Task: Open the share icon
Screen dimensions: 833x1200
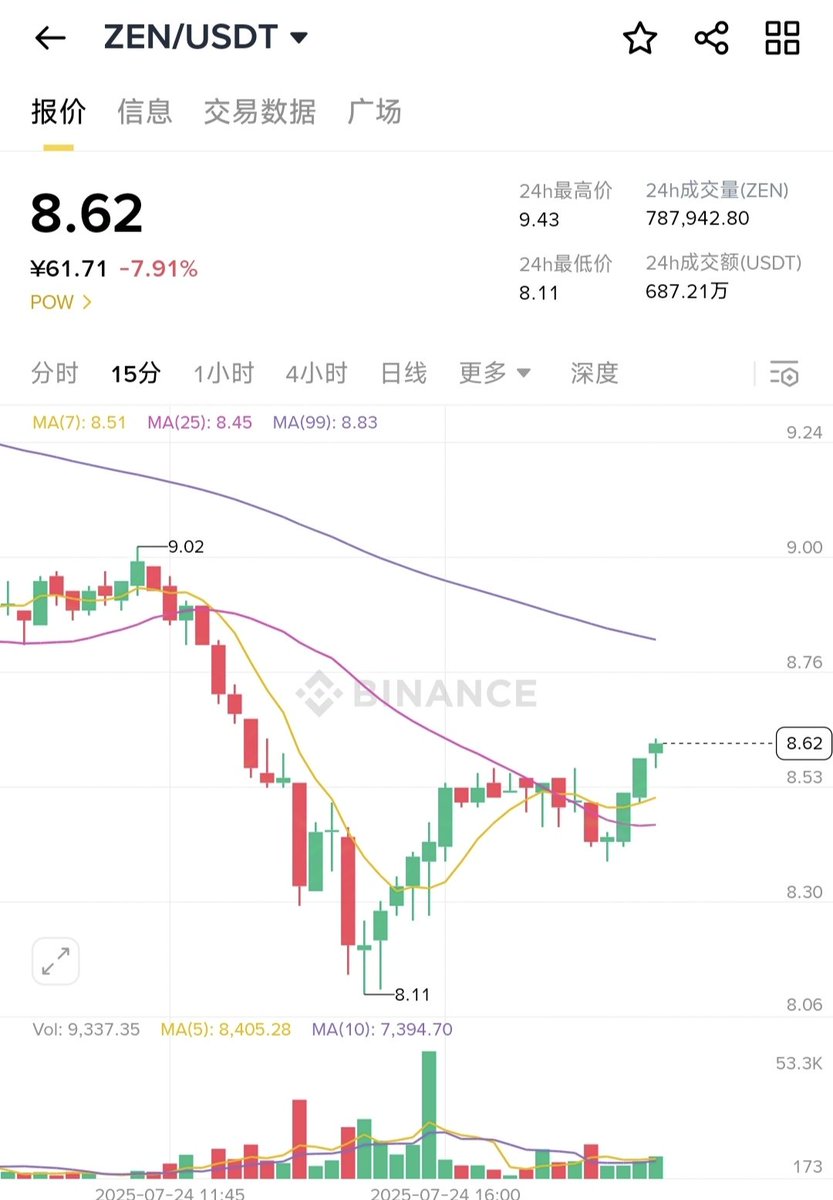Action: pyautogui.click(x=711, y=38)
